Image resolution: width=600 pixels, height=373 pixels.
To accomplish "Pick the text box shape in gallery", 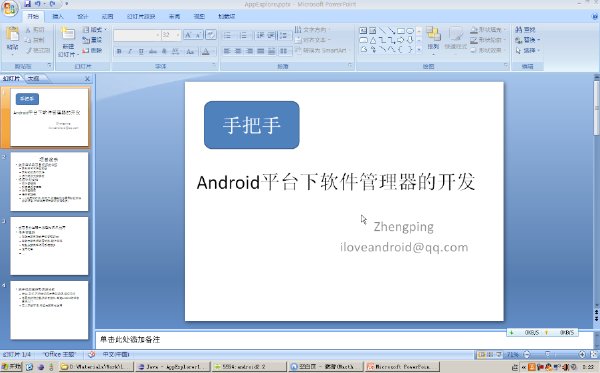I will pos(363,31).
